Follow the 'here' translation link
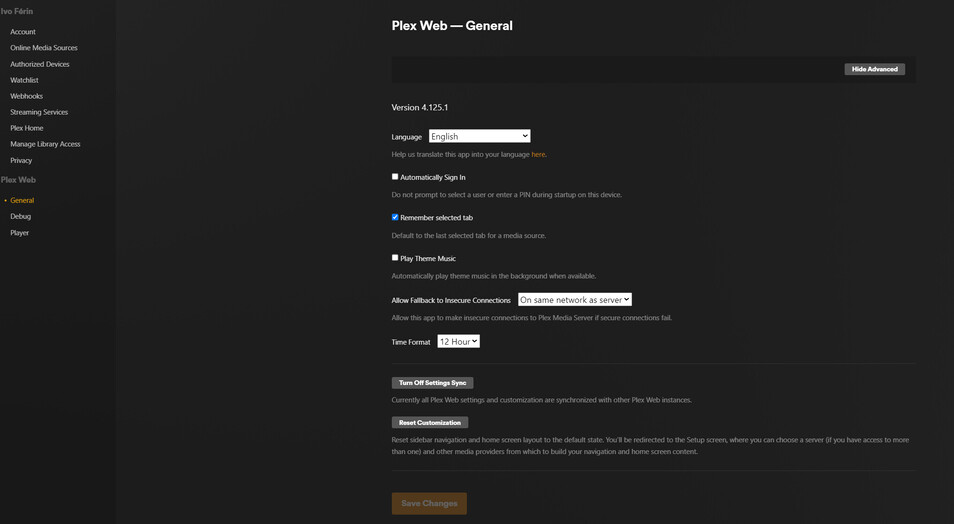954x524 pixels. tap(538, 155)
